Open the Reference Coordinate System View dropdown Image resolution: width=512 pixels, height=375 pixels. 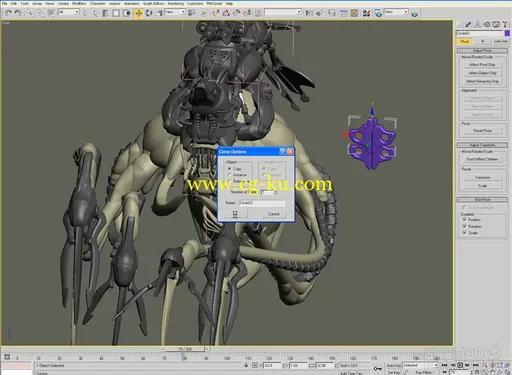click(175, 12)
